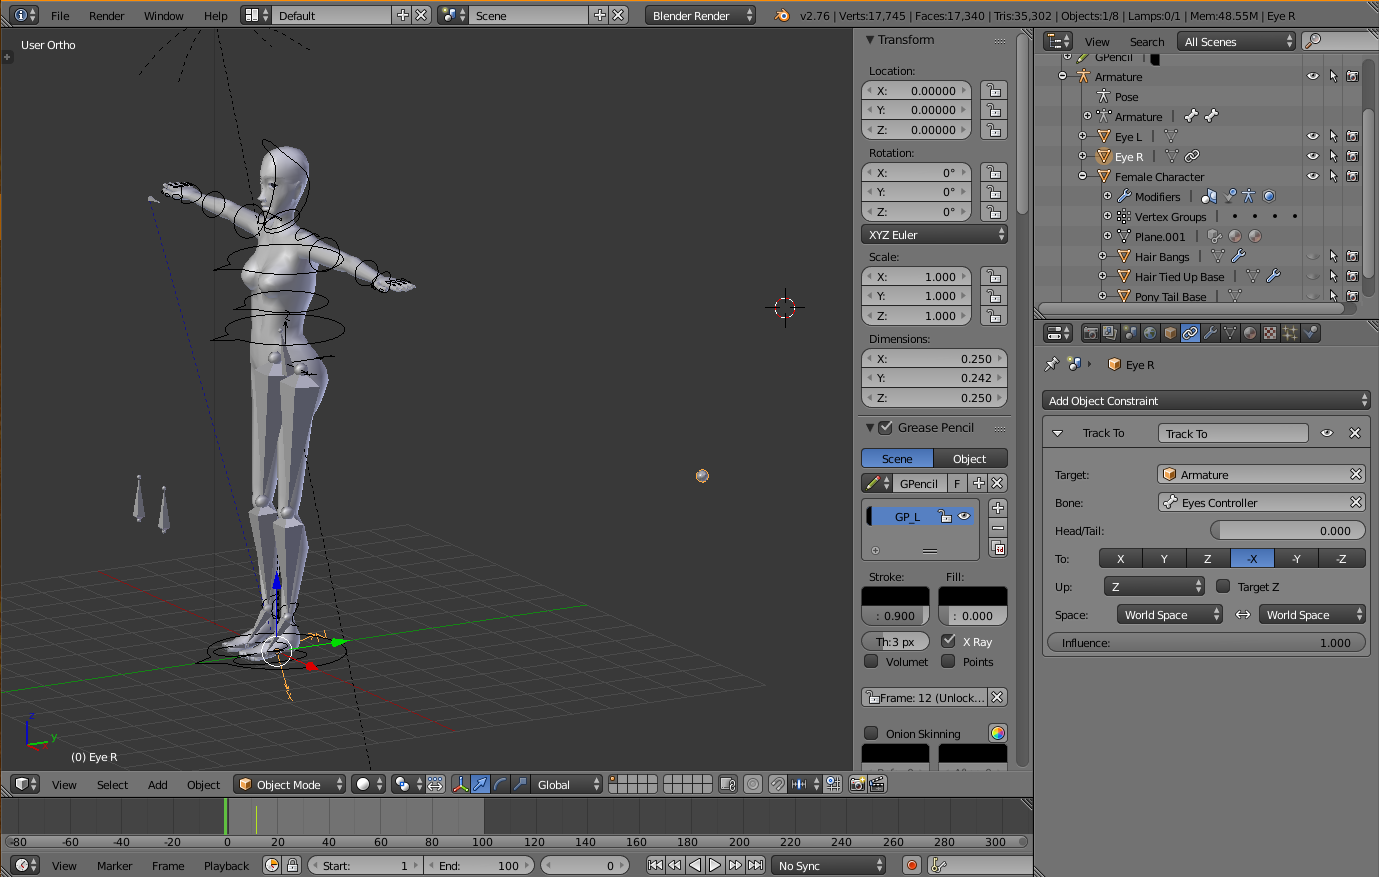The height and width of the screenshot is (877, 1379).
Task: Open the XYZ Euler rotation mode dropdown
Action: coord(934,235)
